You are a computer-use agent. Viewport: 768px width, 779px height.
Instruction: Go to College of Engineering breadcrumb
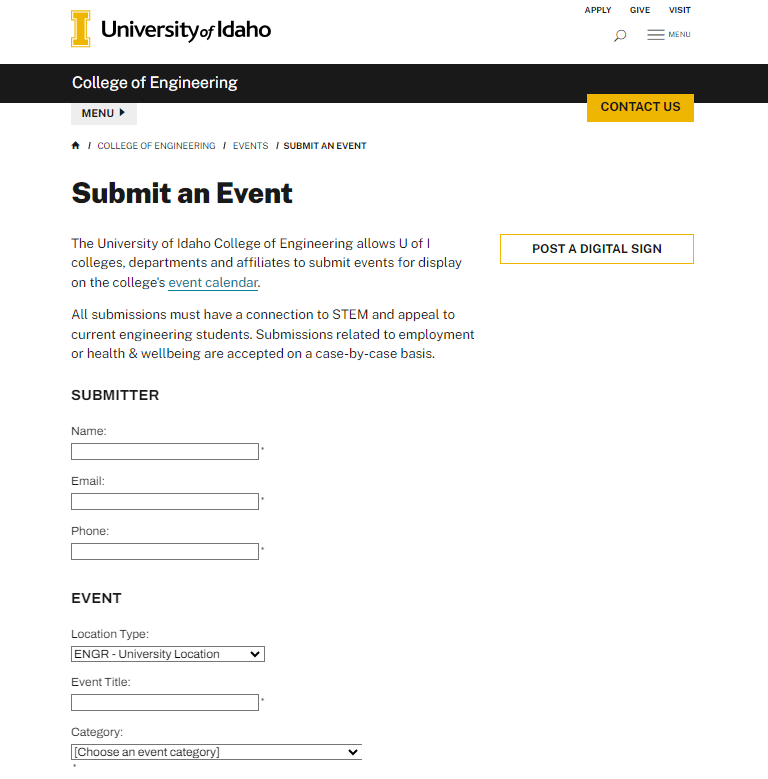click(x=156, y=146)
